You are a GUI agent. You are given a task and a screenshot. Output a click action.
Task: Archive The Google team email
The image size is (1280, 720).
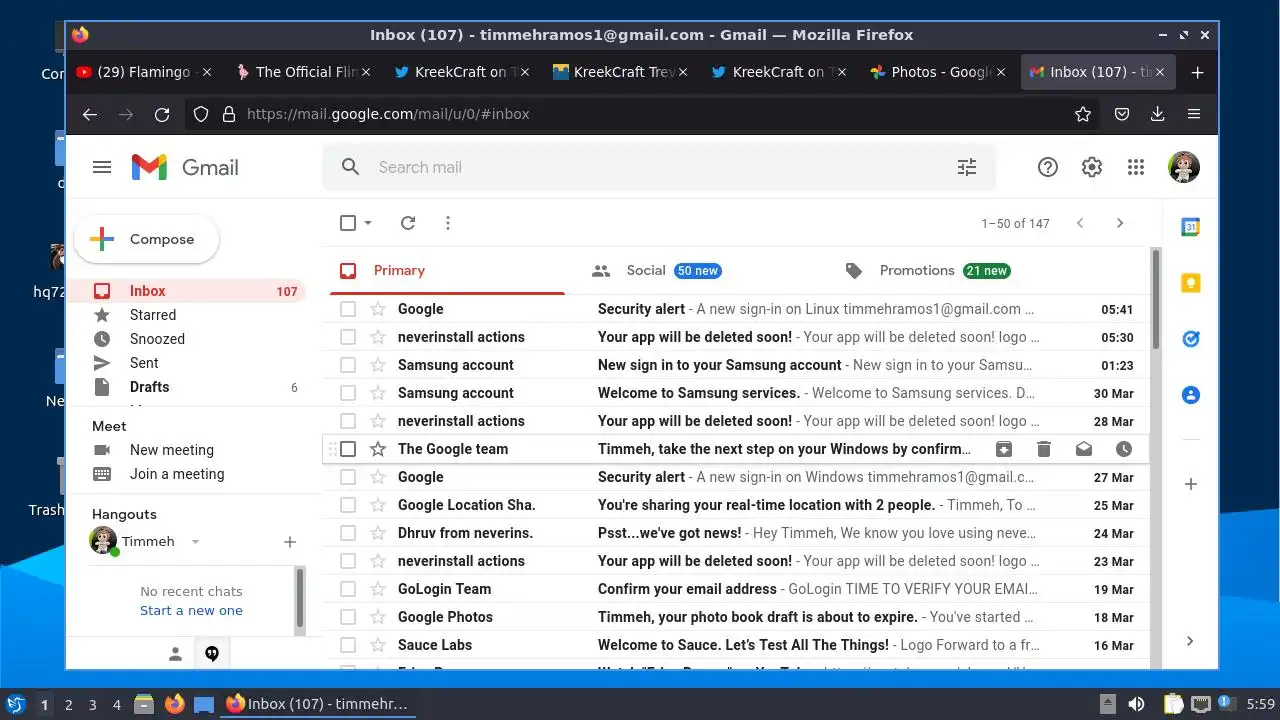[1003, 449]
